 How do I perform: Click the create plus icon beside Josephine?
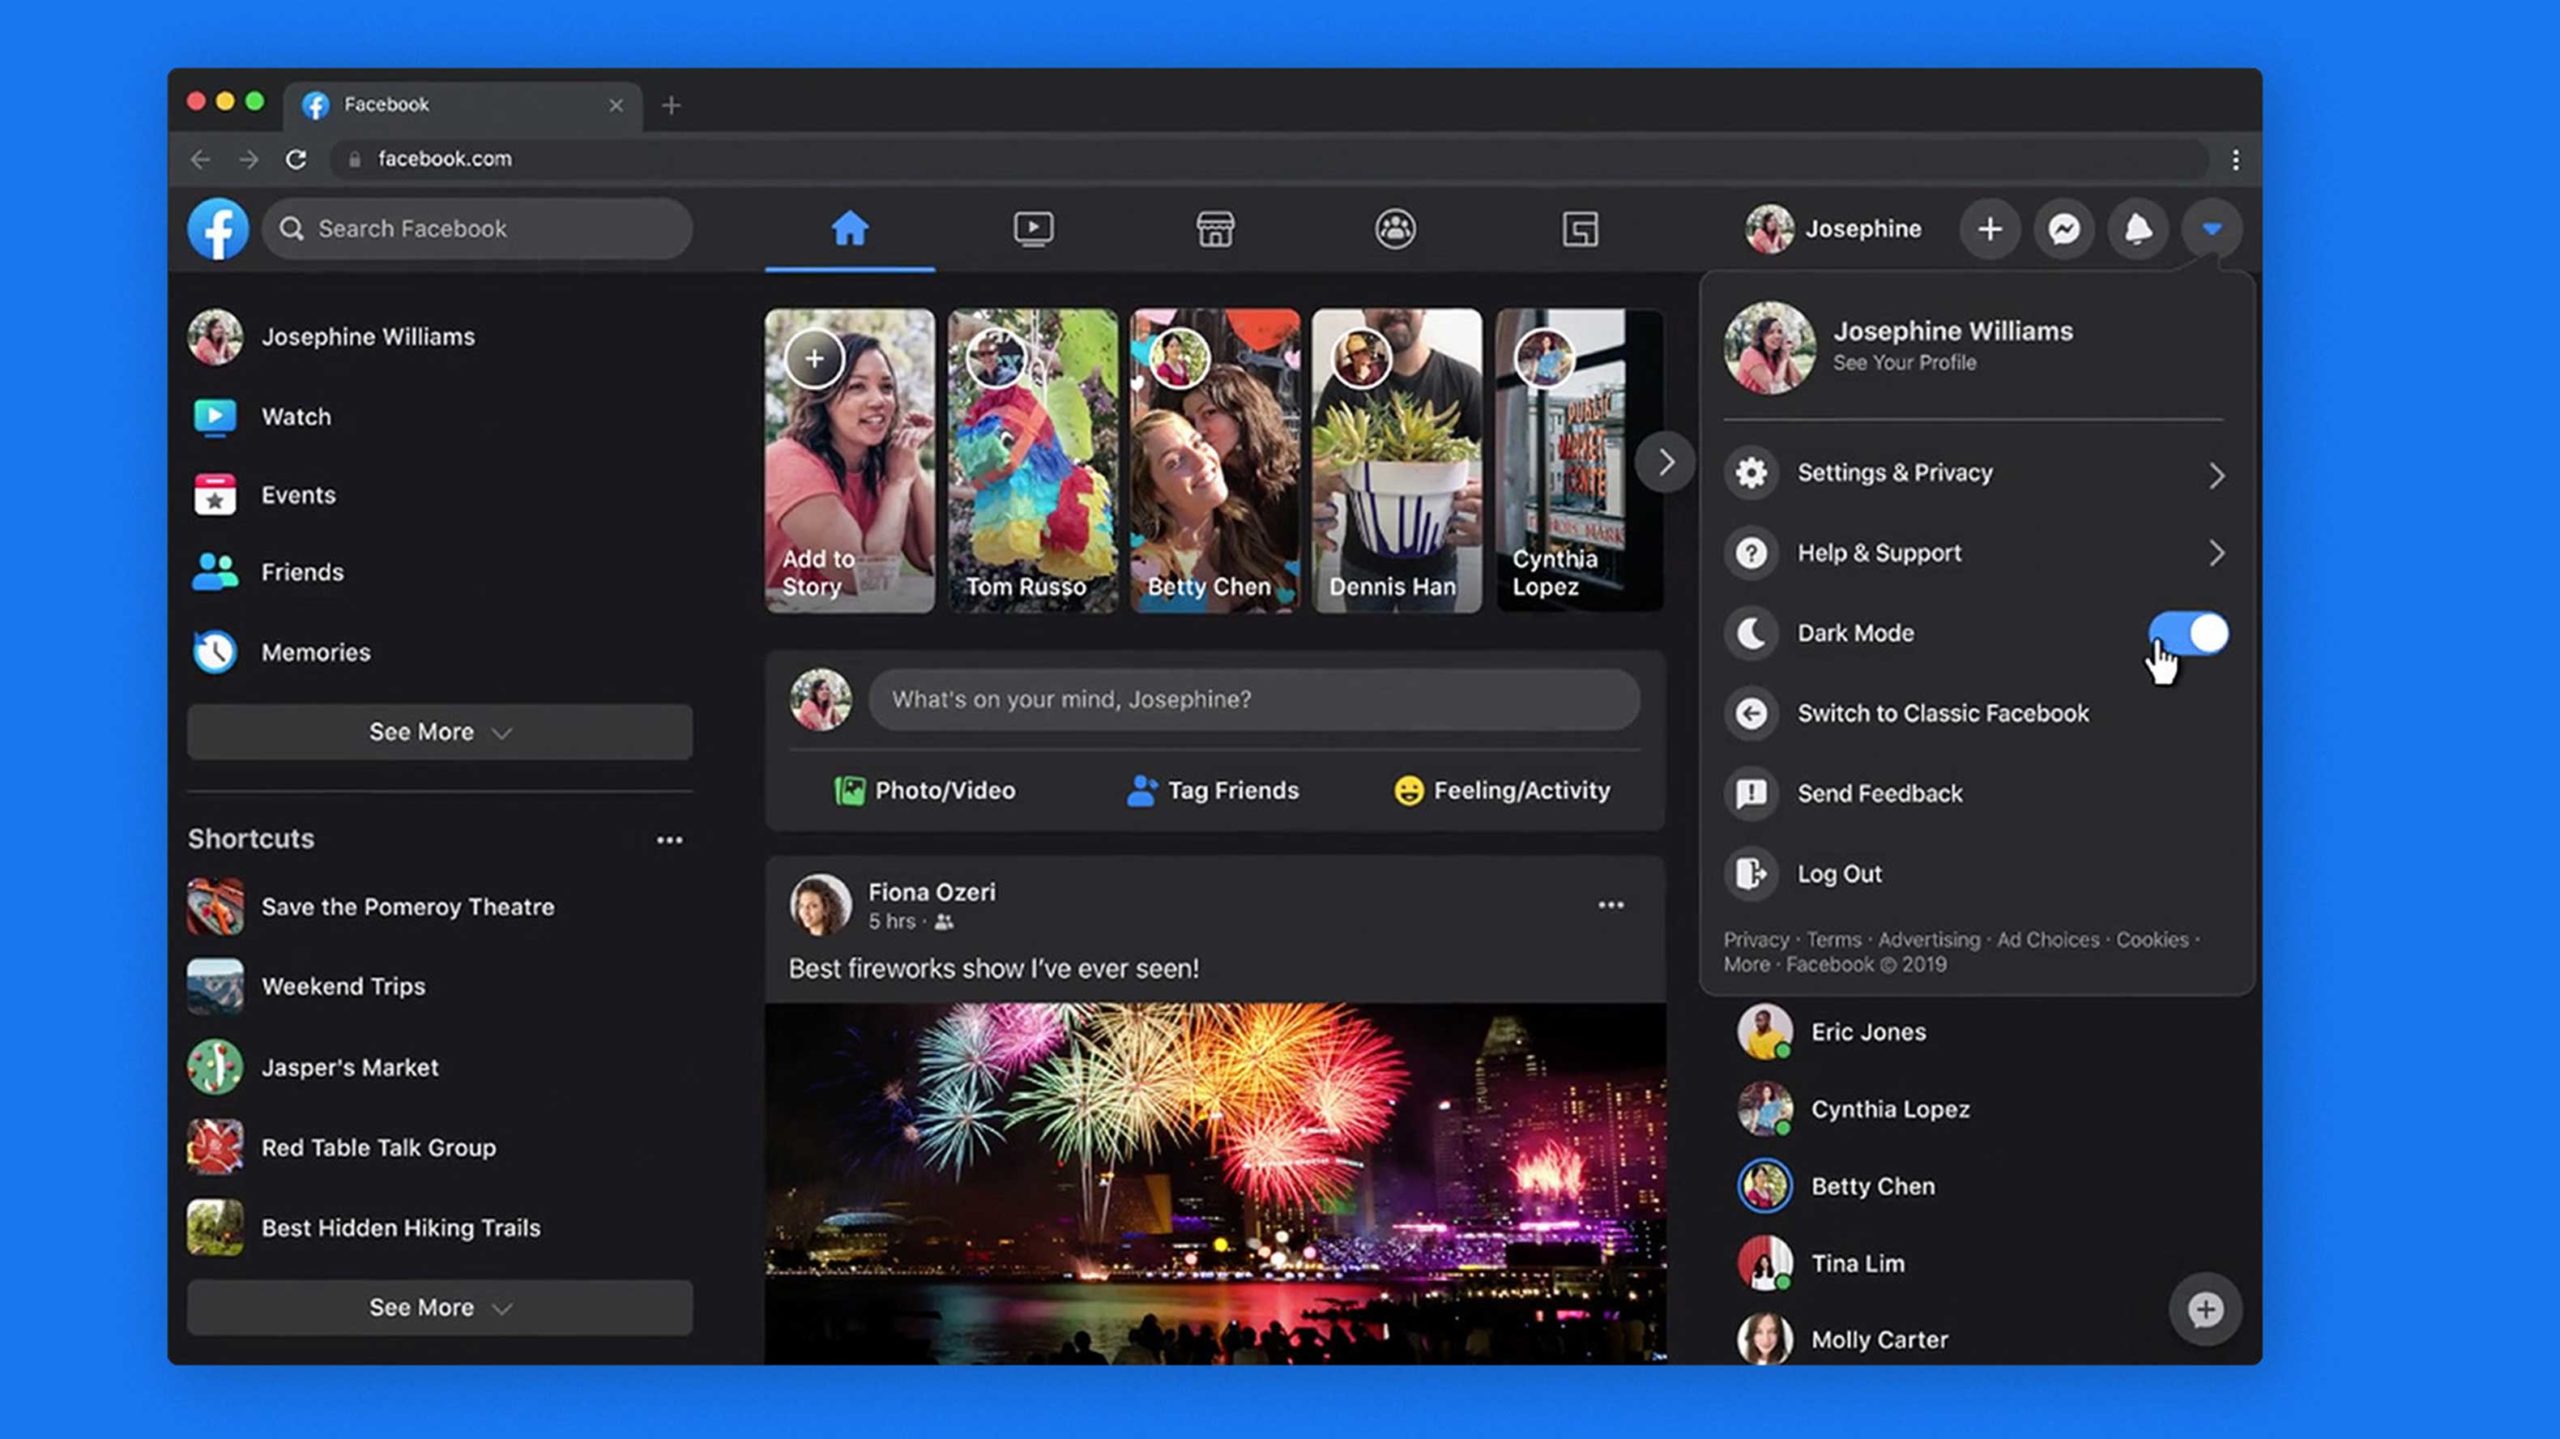[x=1990, y=229]
